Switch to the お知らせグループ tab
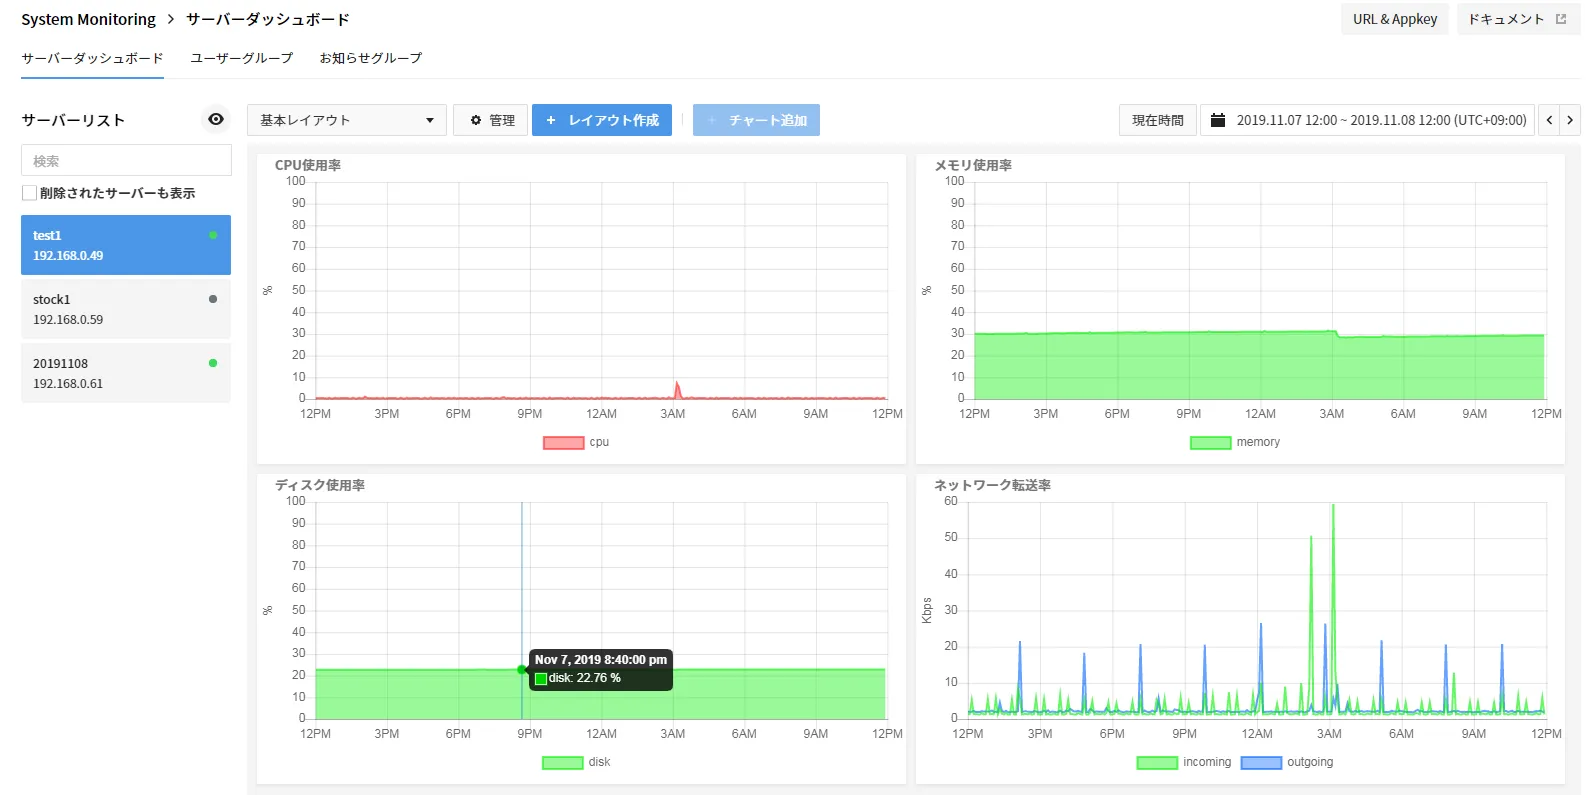1594x795 pixels. (x=371, y=58)
